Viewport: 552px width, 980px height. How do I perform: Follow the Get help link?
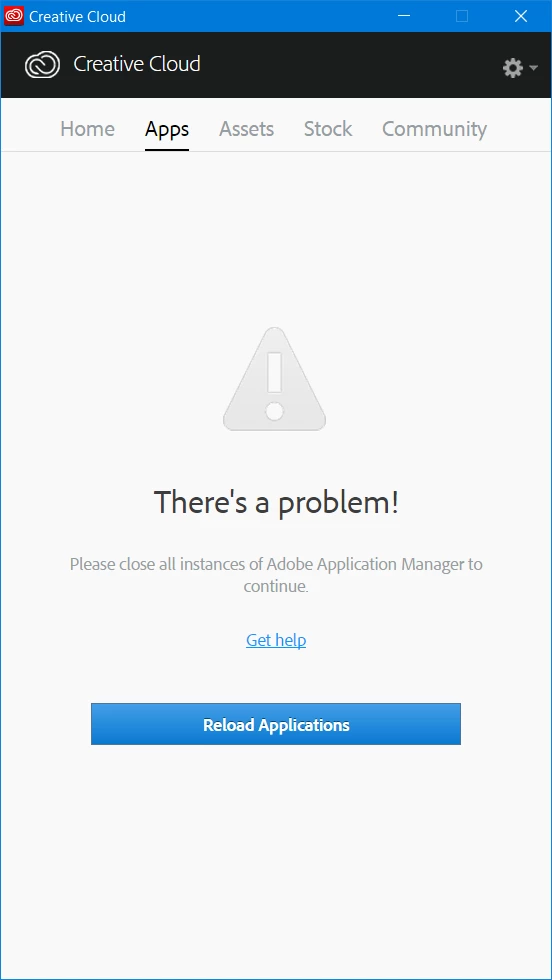pyautogui.click(x=276, y=640)
